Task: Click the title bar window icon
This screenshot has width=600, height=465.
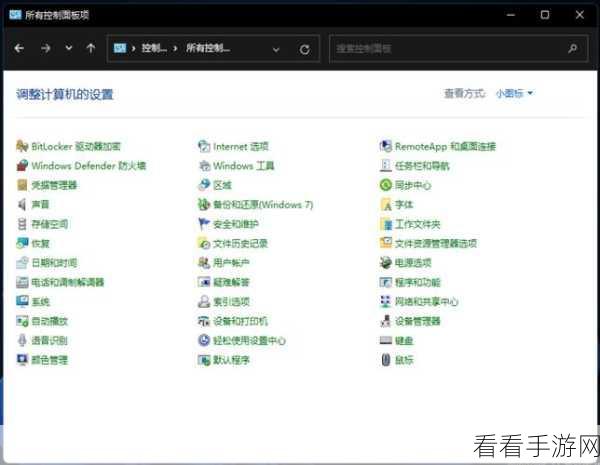Action: [15, 15]
